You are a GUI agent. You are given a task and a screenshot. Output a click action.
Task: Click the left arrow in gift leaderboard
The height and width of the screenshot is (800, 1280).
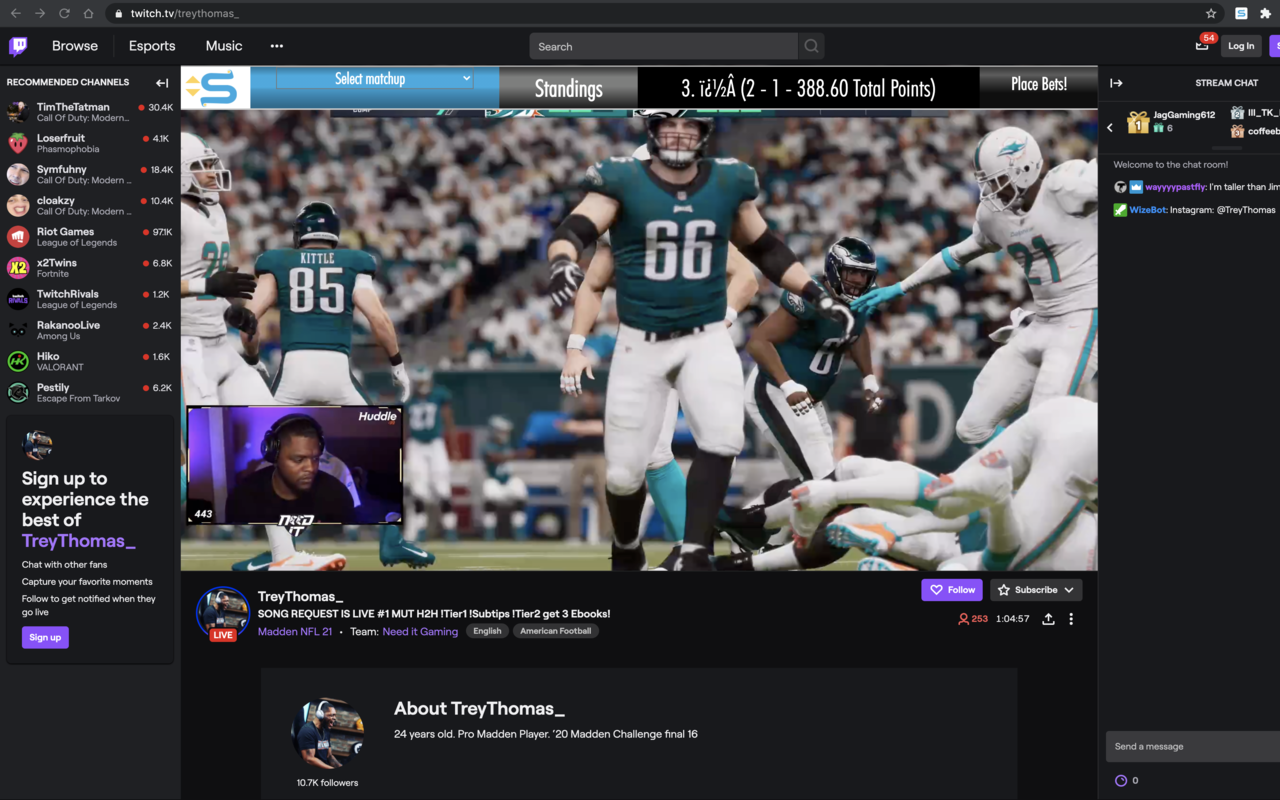(x=1110, y=127)
